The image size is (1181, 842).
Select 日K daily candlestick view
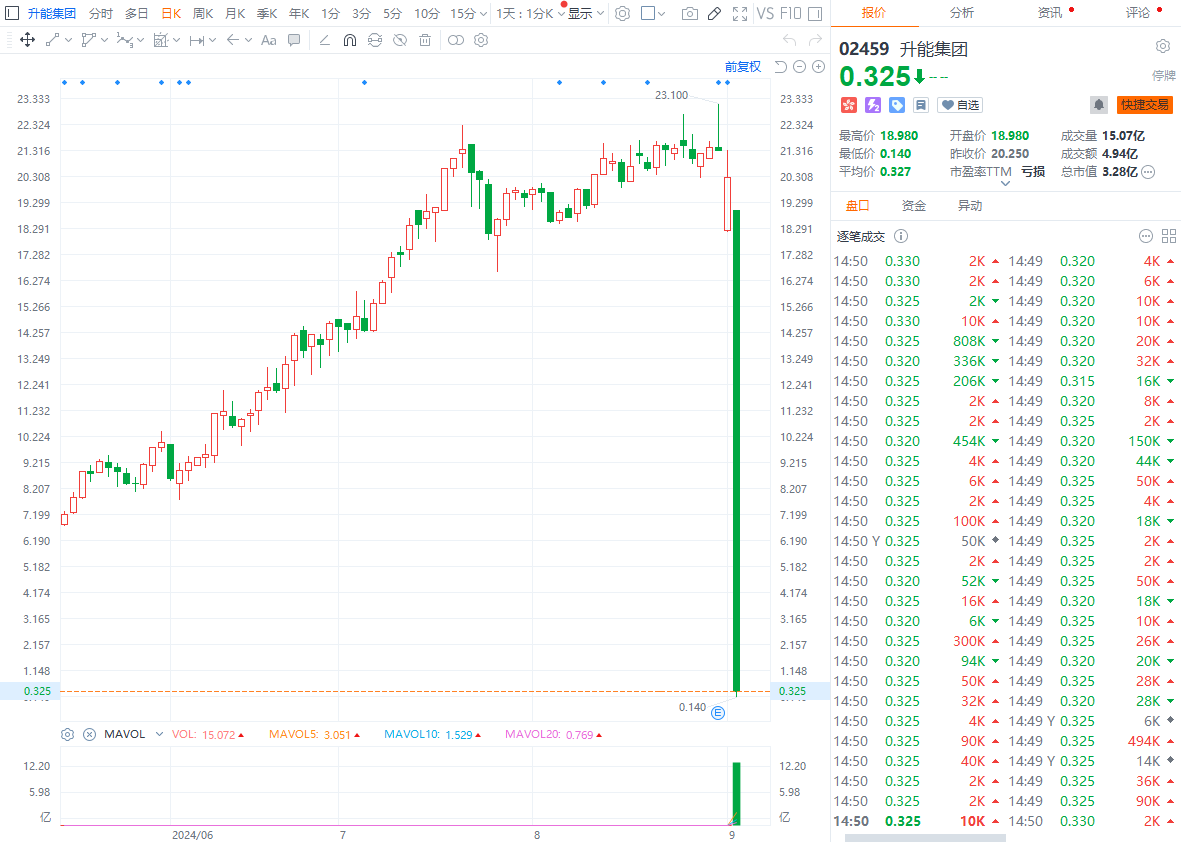[171, 14]
